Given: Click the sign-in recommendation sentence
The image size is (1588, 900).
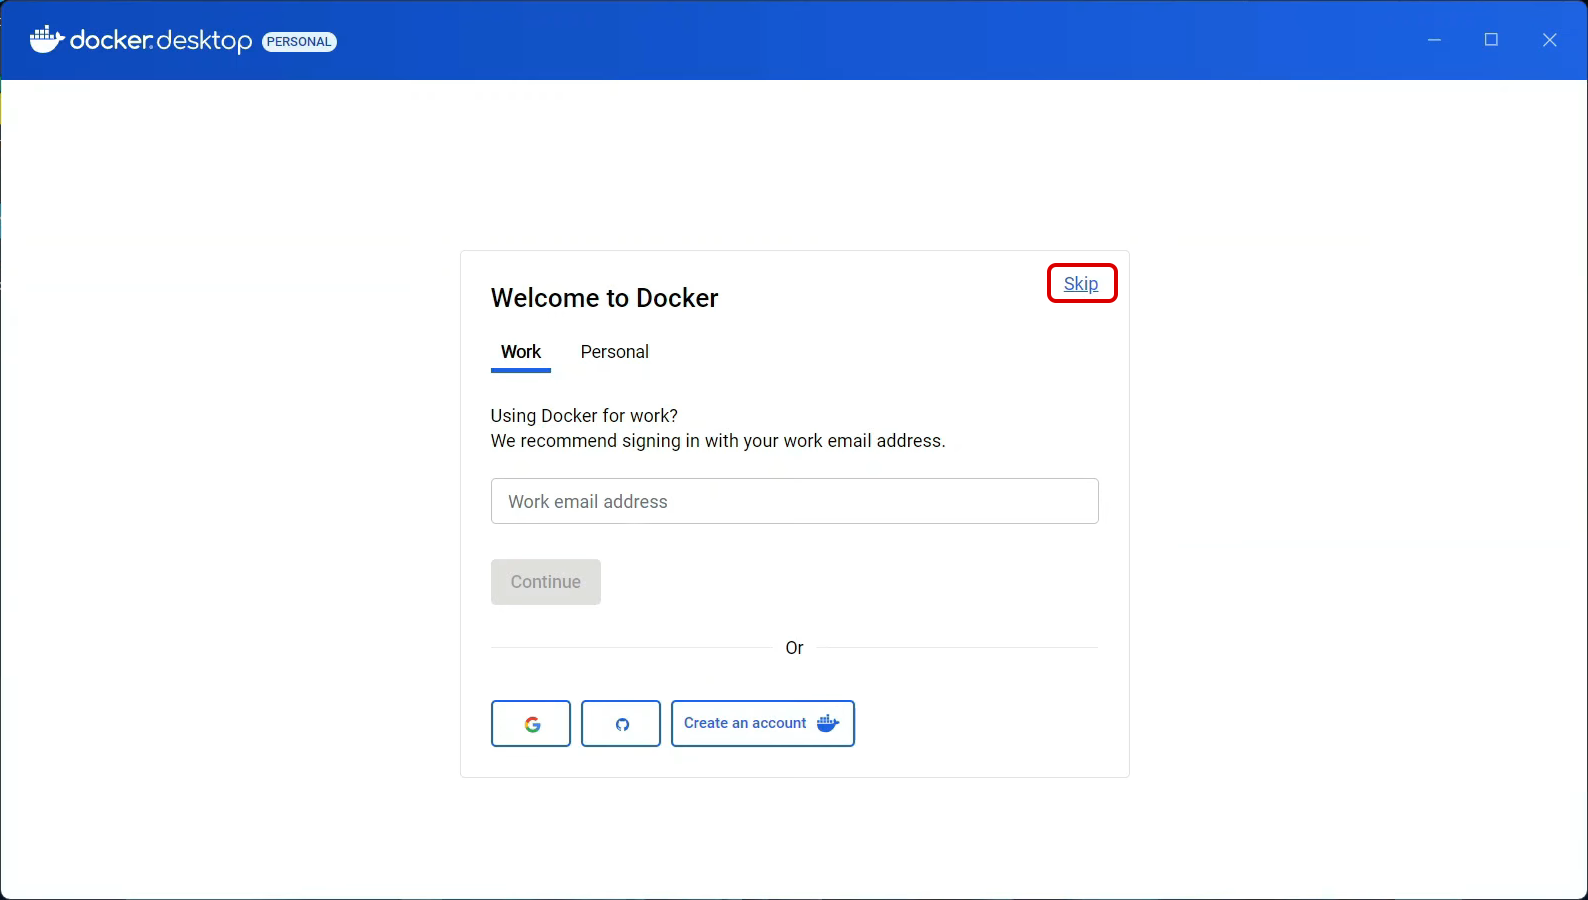Looking at the screenshot, I should tap(718, 441).
